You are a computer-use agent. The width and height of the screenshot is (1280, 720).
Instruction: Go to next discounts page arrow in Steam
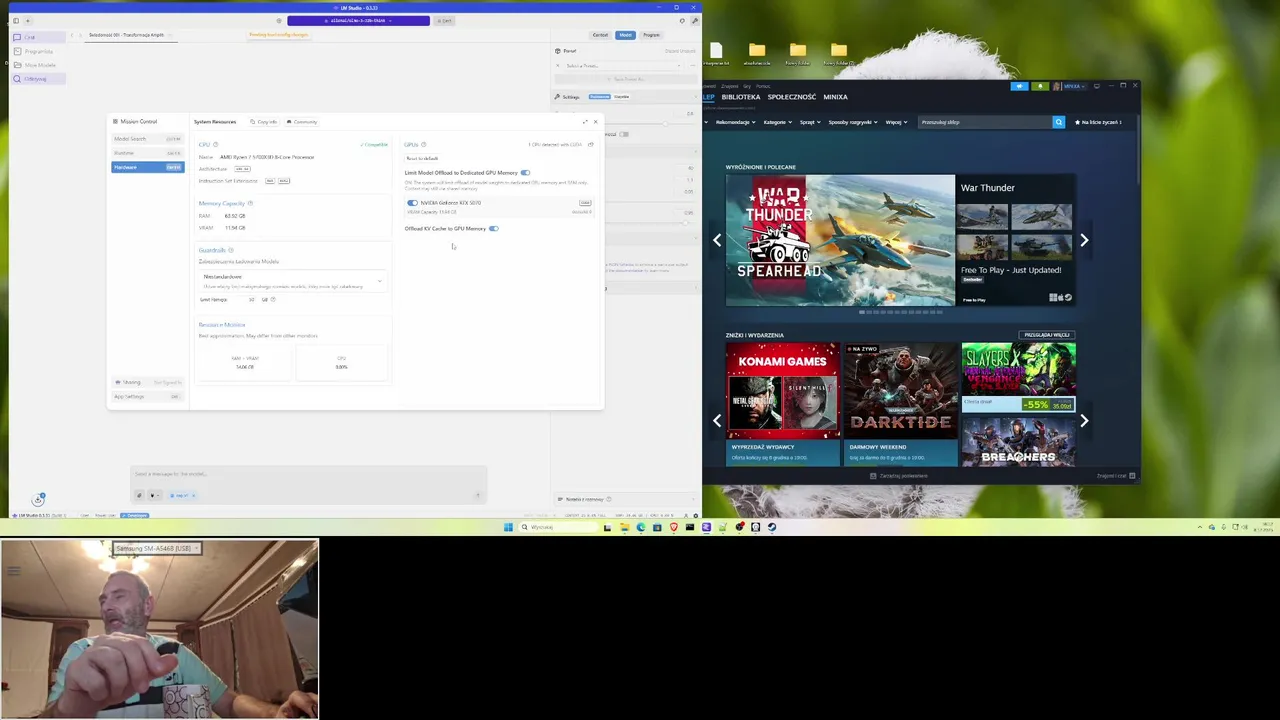[x=1084, y=421]
